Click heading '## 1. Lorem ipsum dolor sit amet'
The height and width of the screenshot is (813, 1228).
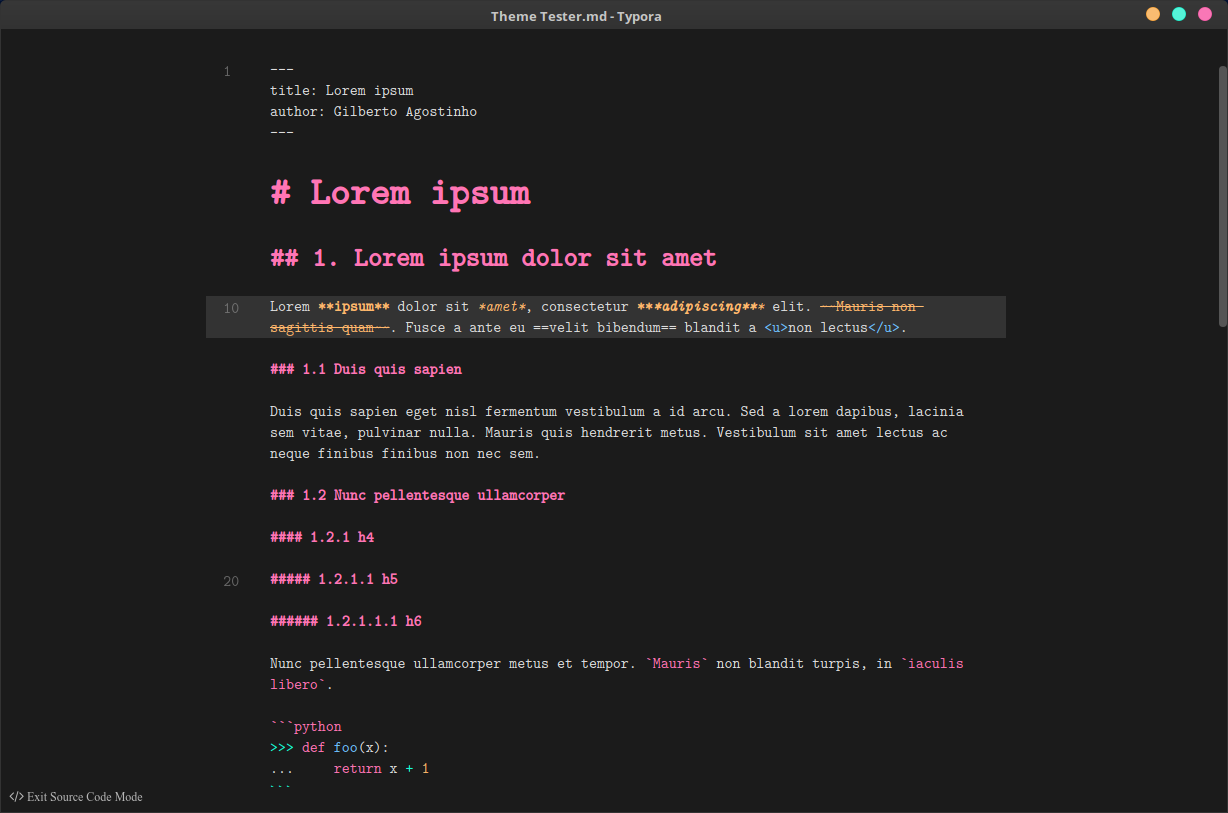(493, 258)
